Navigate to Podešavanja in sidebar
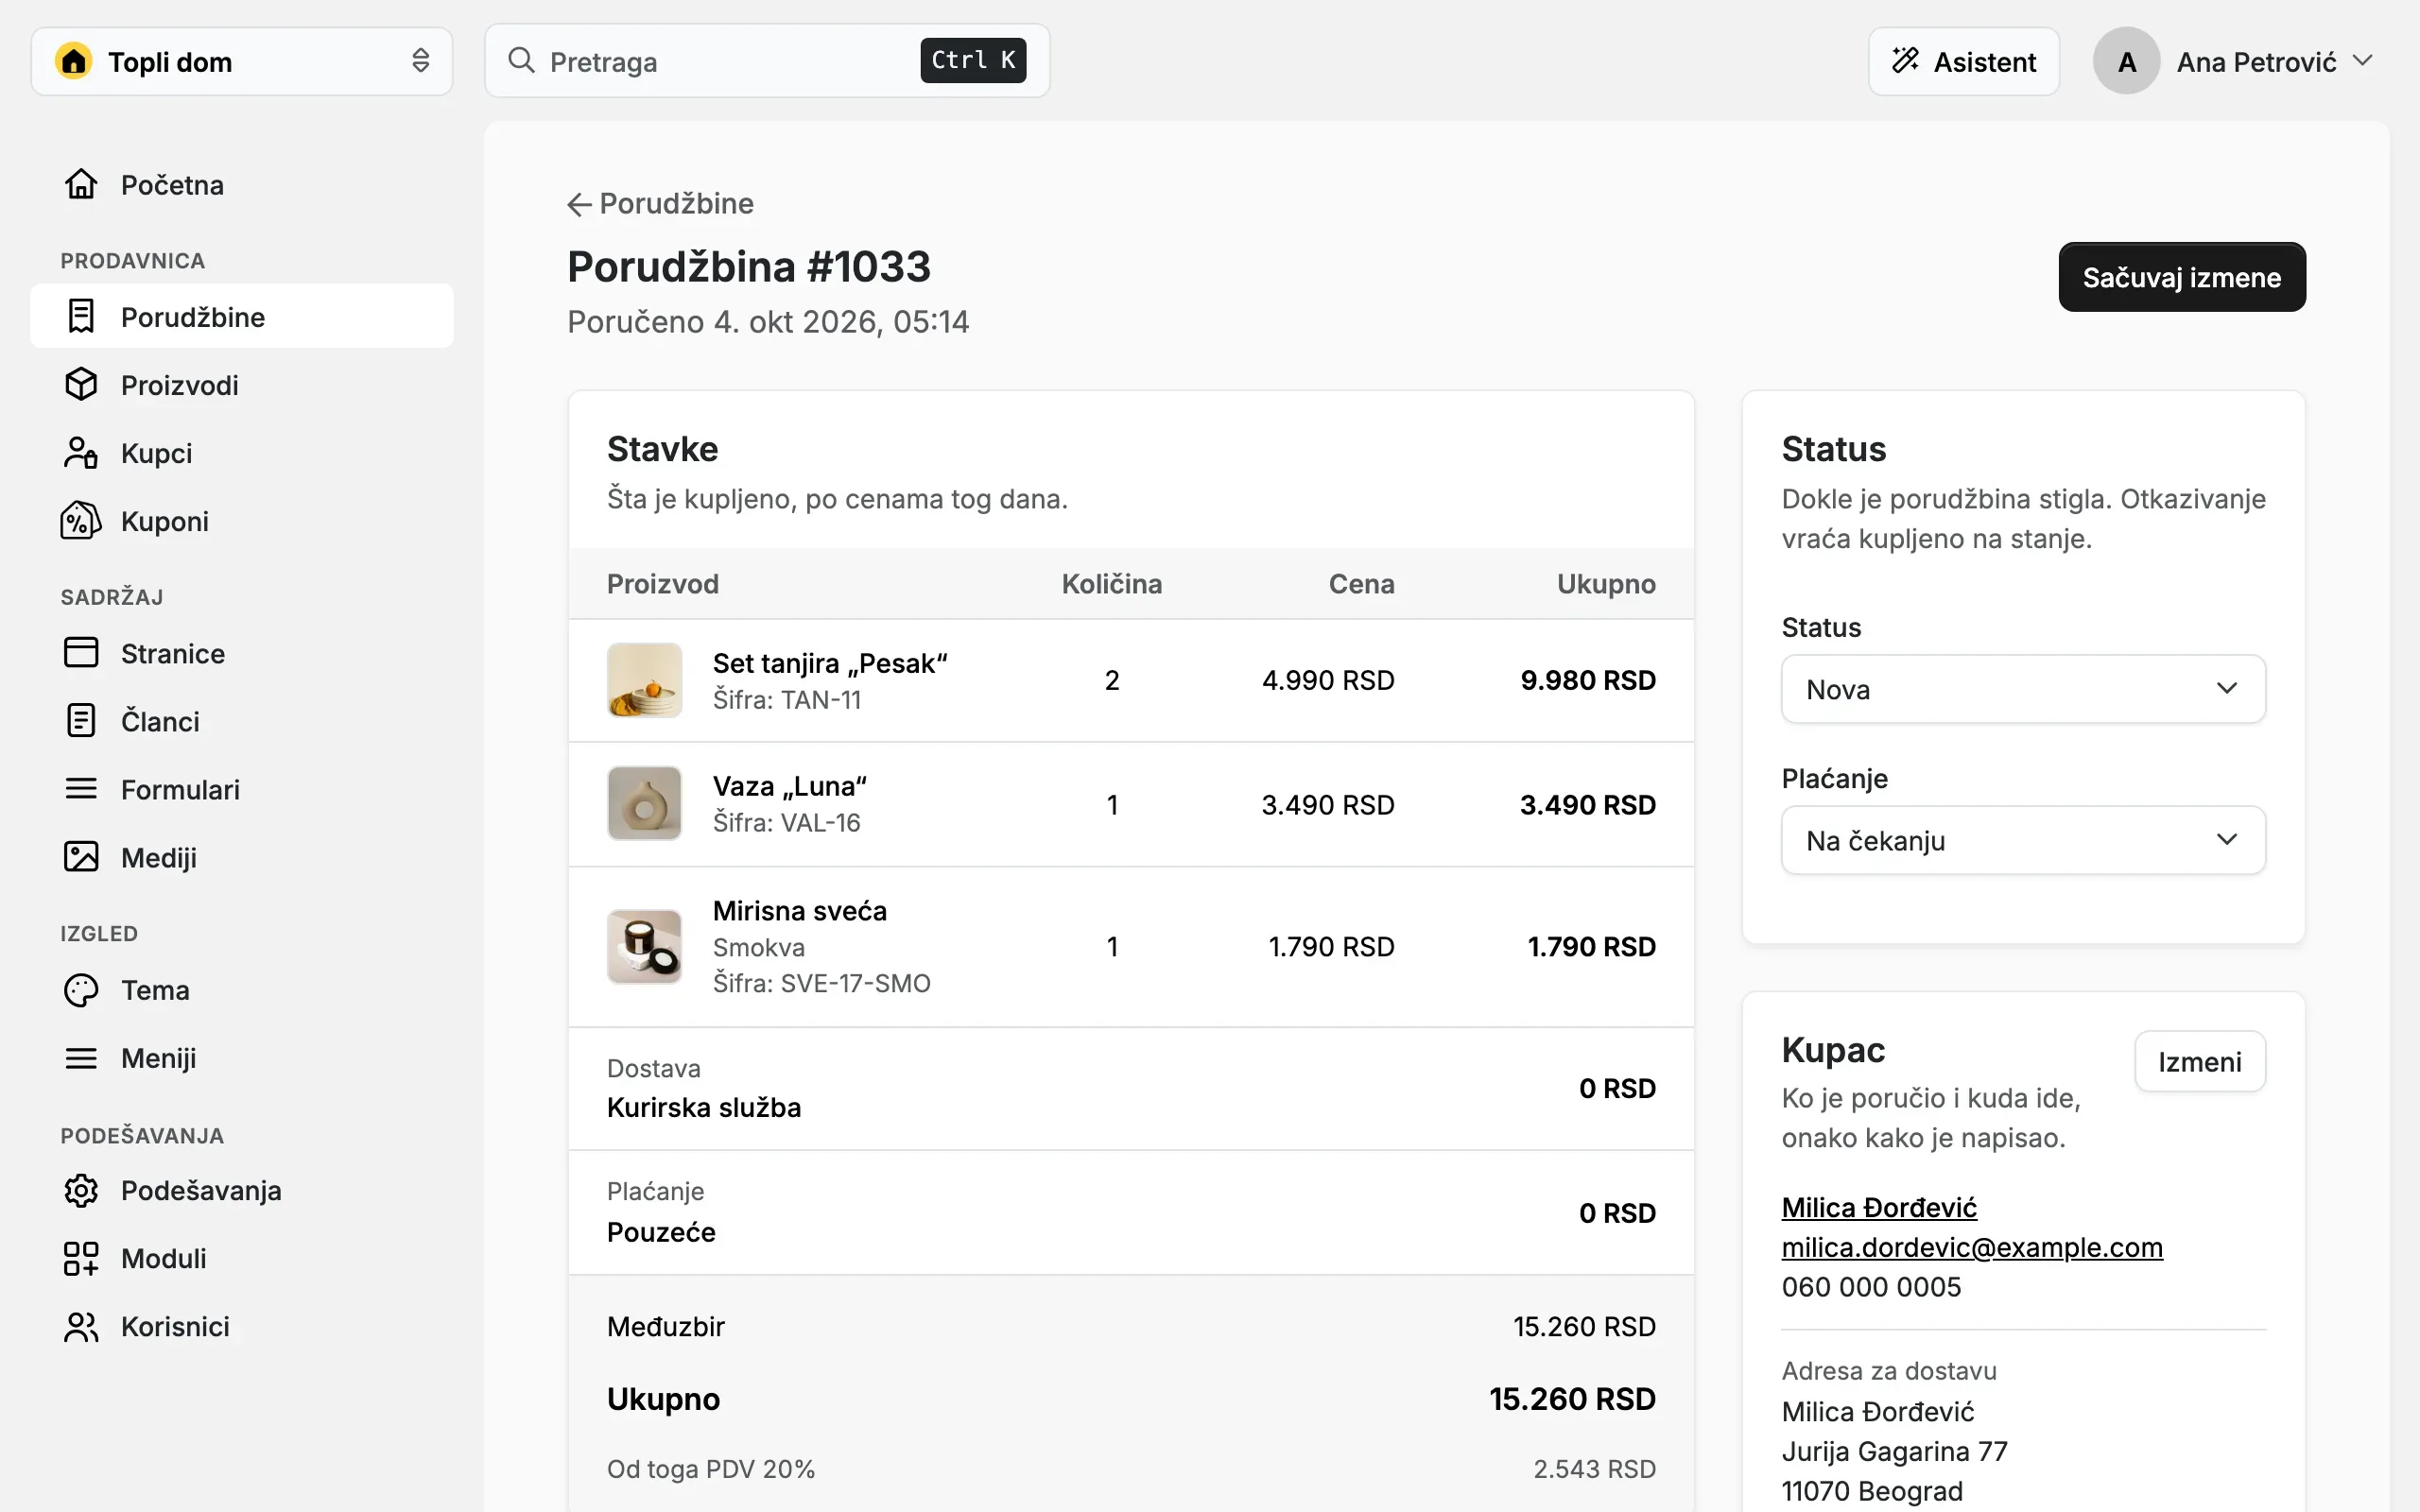 pos(242,1190)
